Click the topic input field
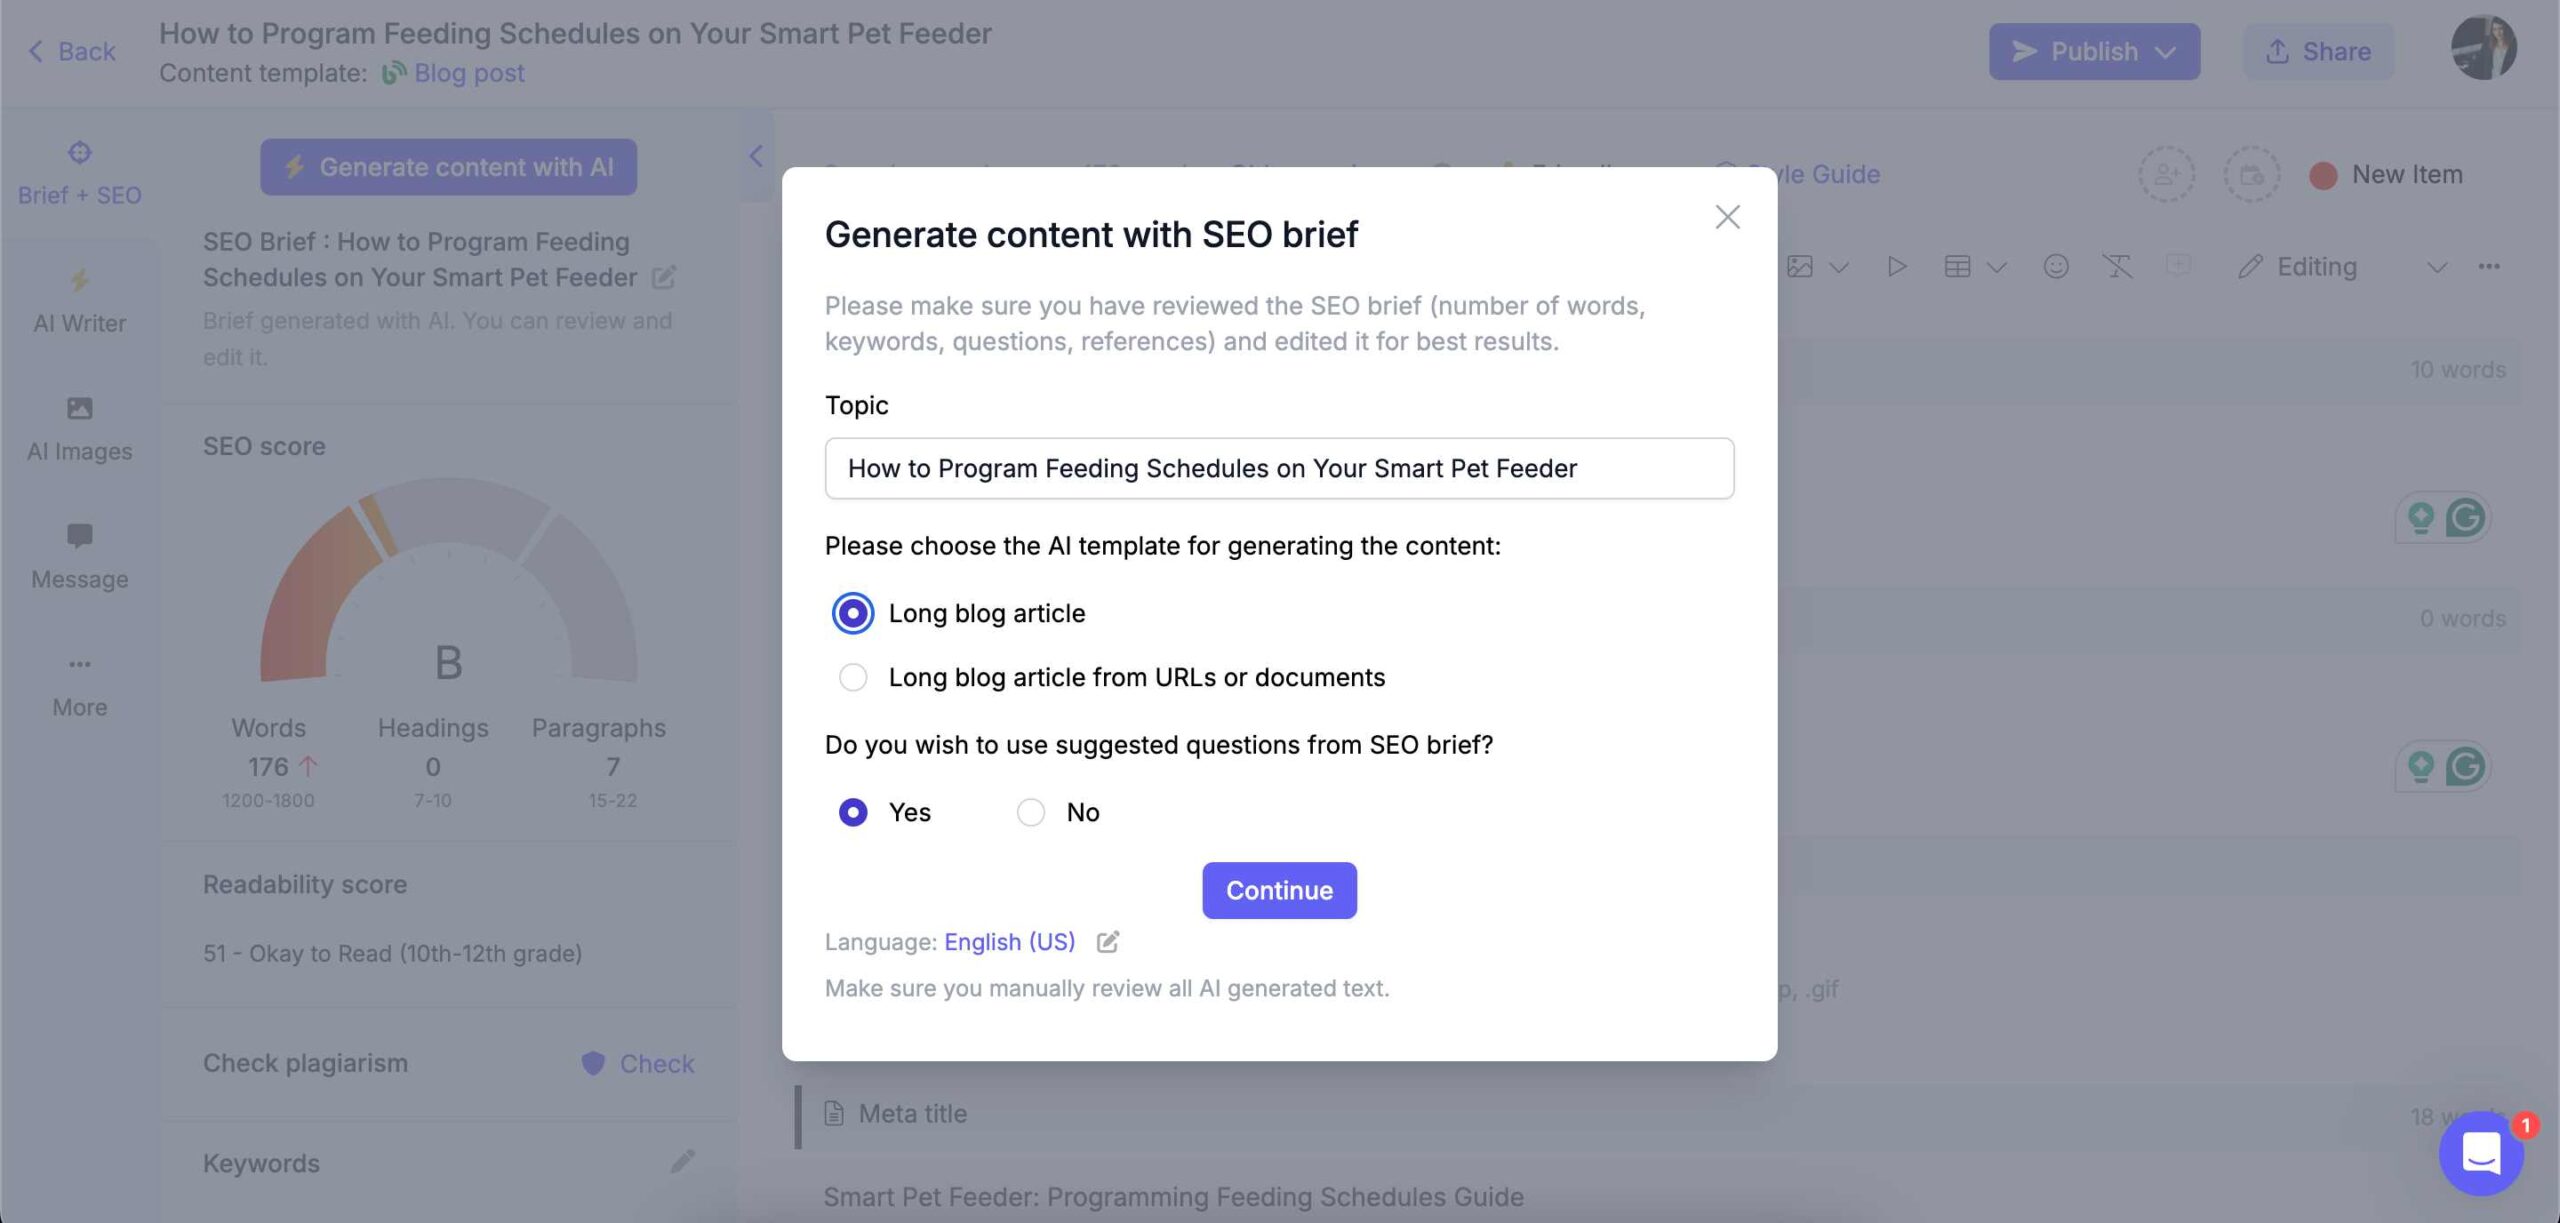2560x1223 pixels. click(x=1278, y=467)
